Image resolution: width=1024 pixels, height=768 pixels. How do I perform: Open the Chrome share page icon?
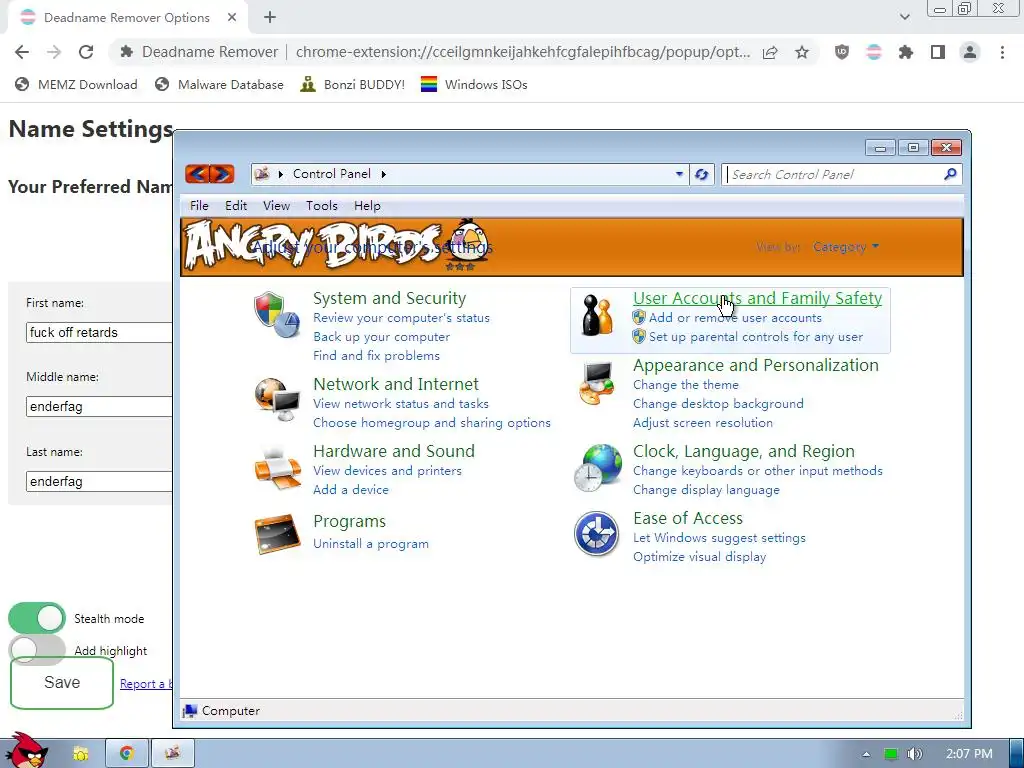(x=770, y=52)
